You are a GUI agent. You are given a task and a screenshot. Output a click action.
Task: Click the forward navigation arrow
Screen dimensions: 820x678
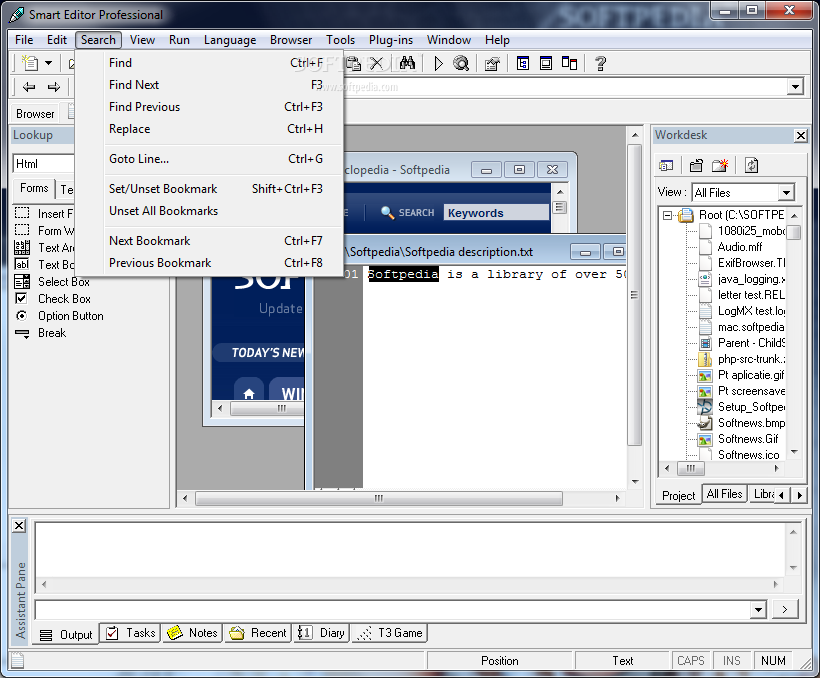pyautogui.click(x=54, y=87)
